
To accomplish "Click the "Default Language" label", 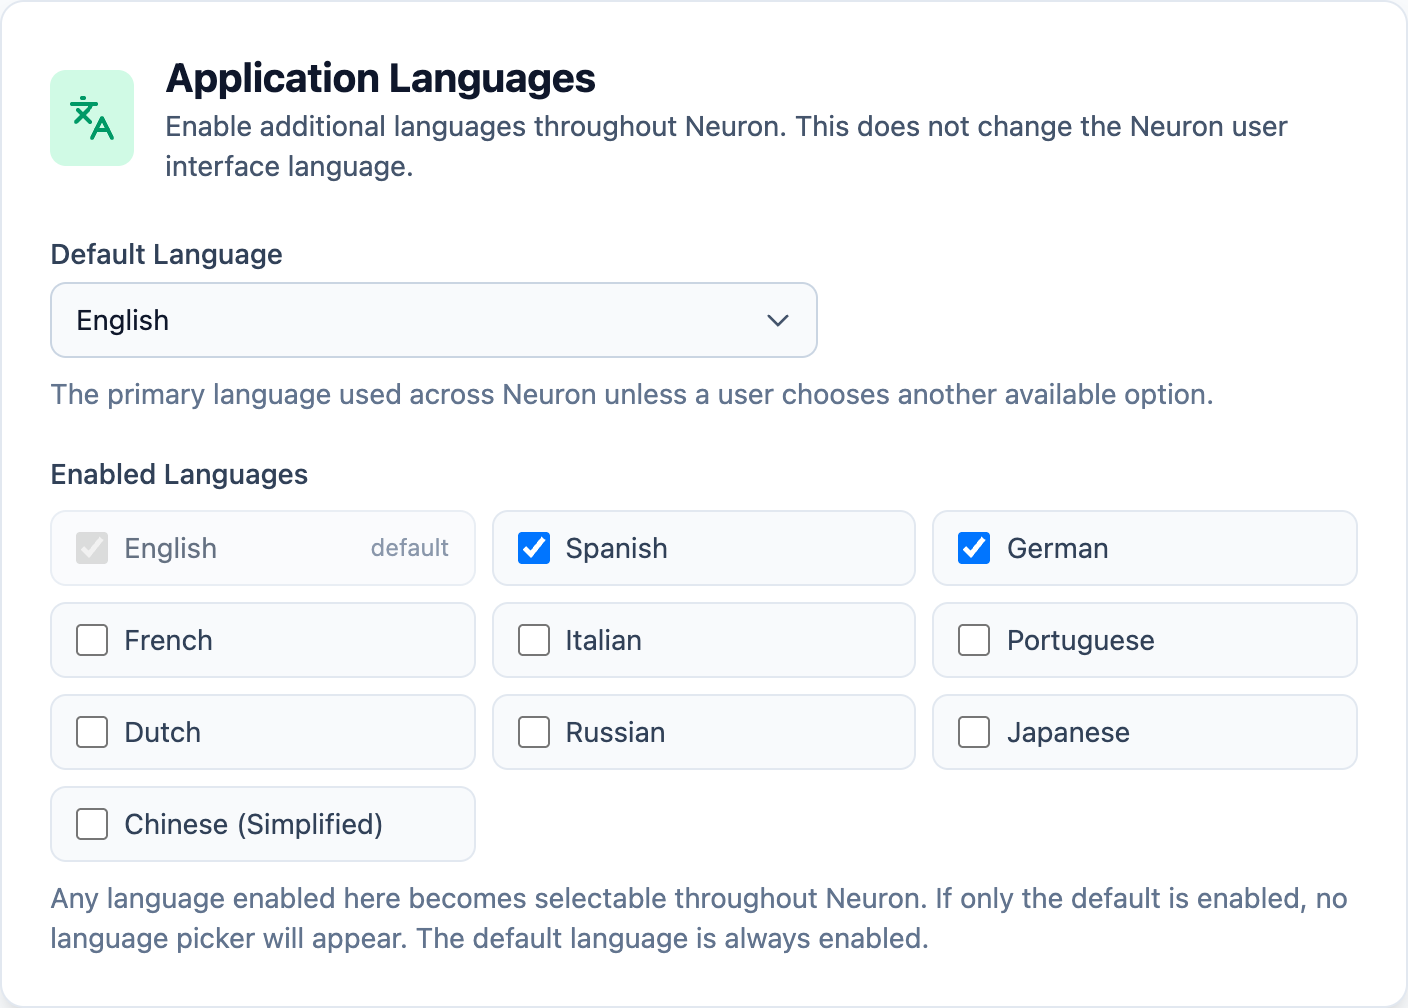I will [167, 254].
